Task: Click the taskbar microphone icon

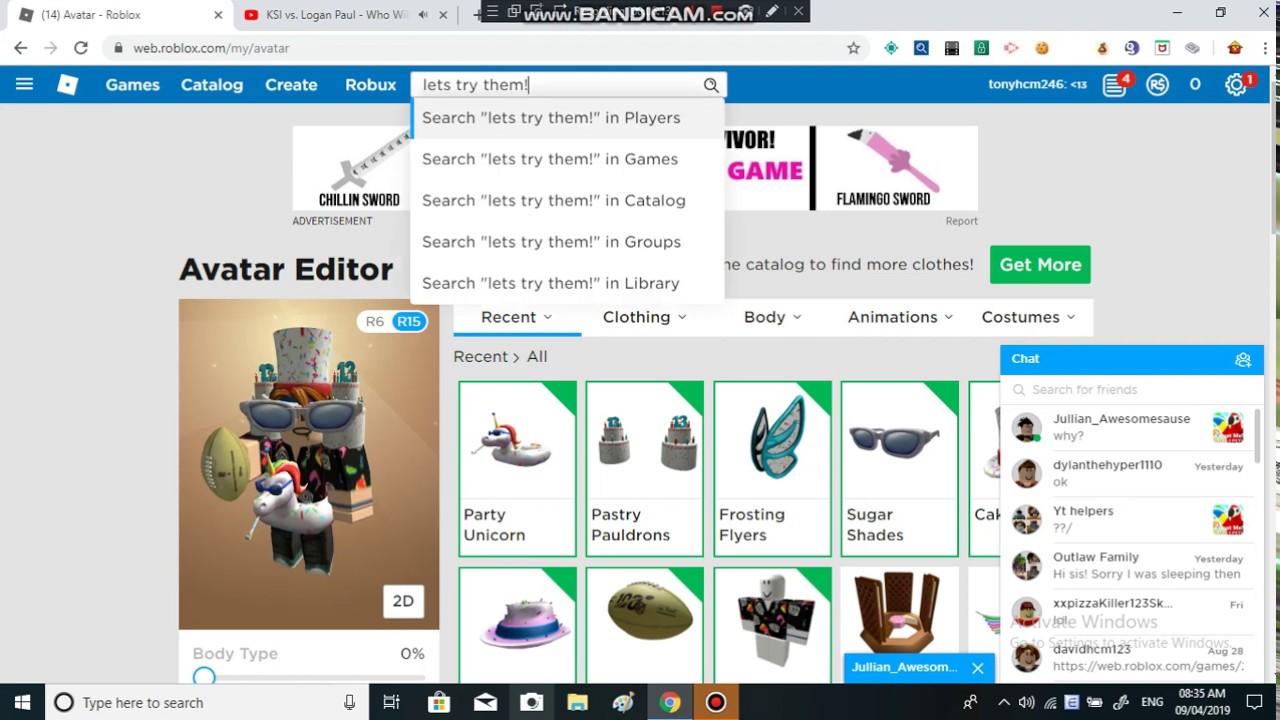Action: click(x=349, y=703)
